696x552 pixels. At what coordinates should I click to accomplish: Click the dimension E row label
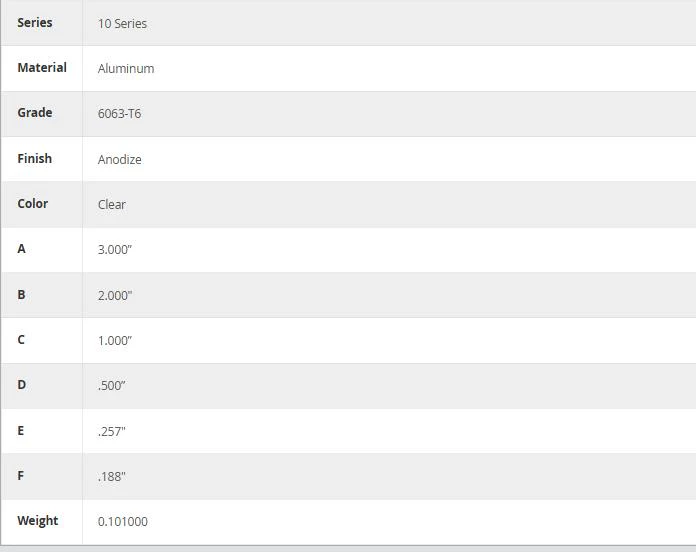coord(21,430)
